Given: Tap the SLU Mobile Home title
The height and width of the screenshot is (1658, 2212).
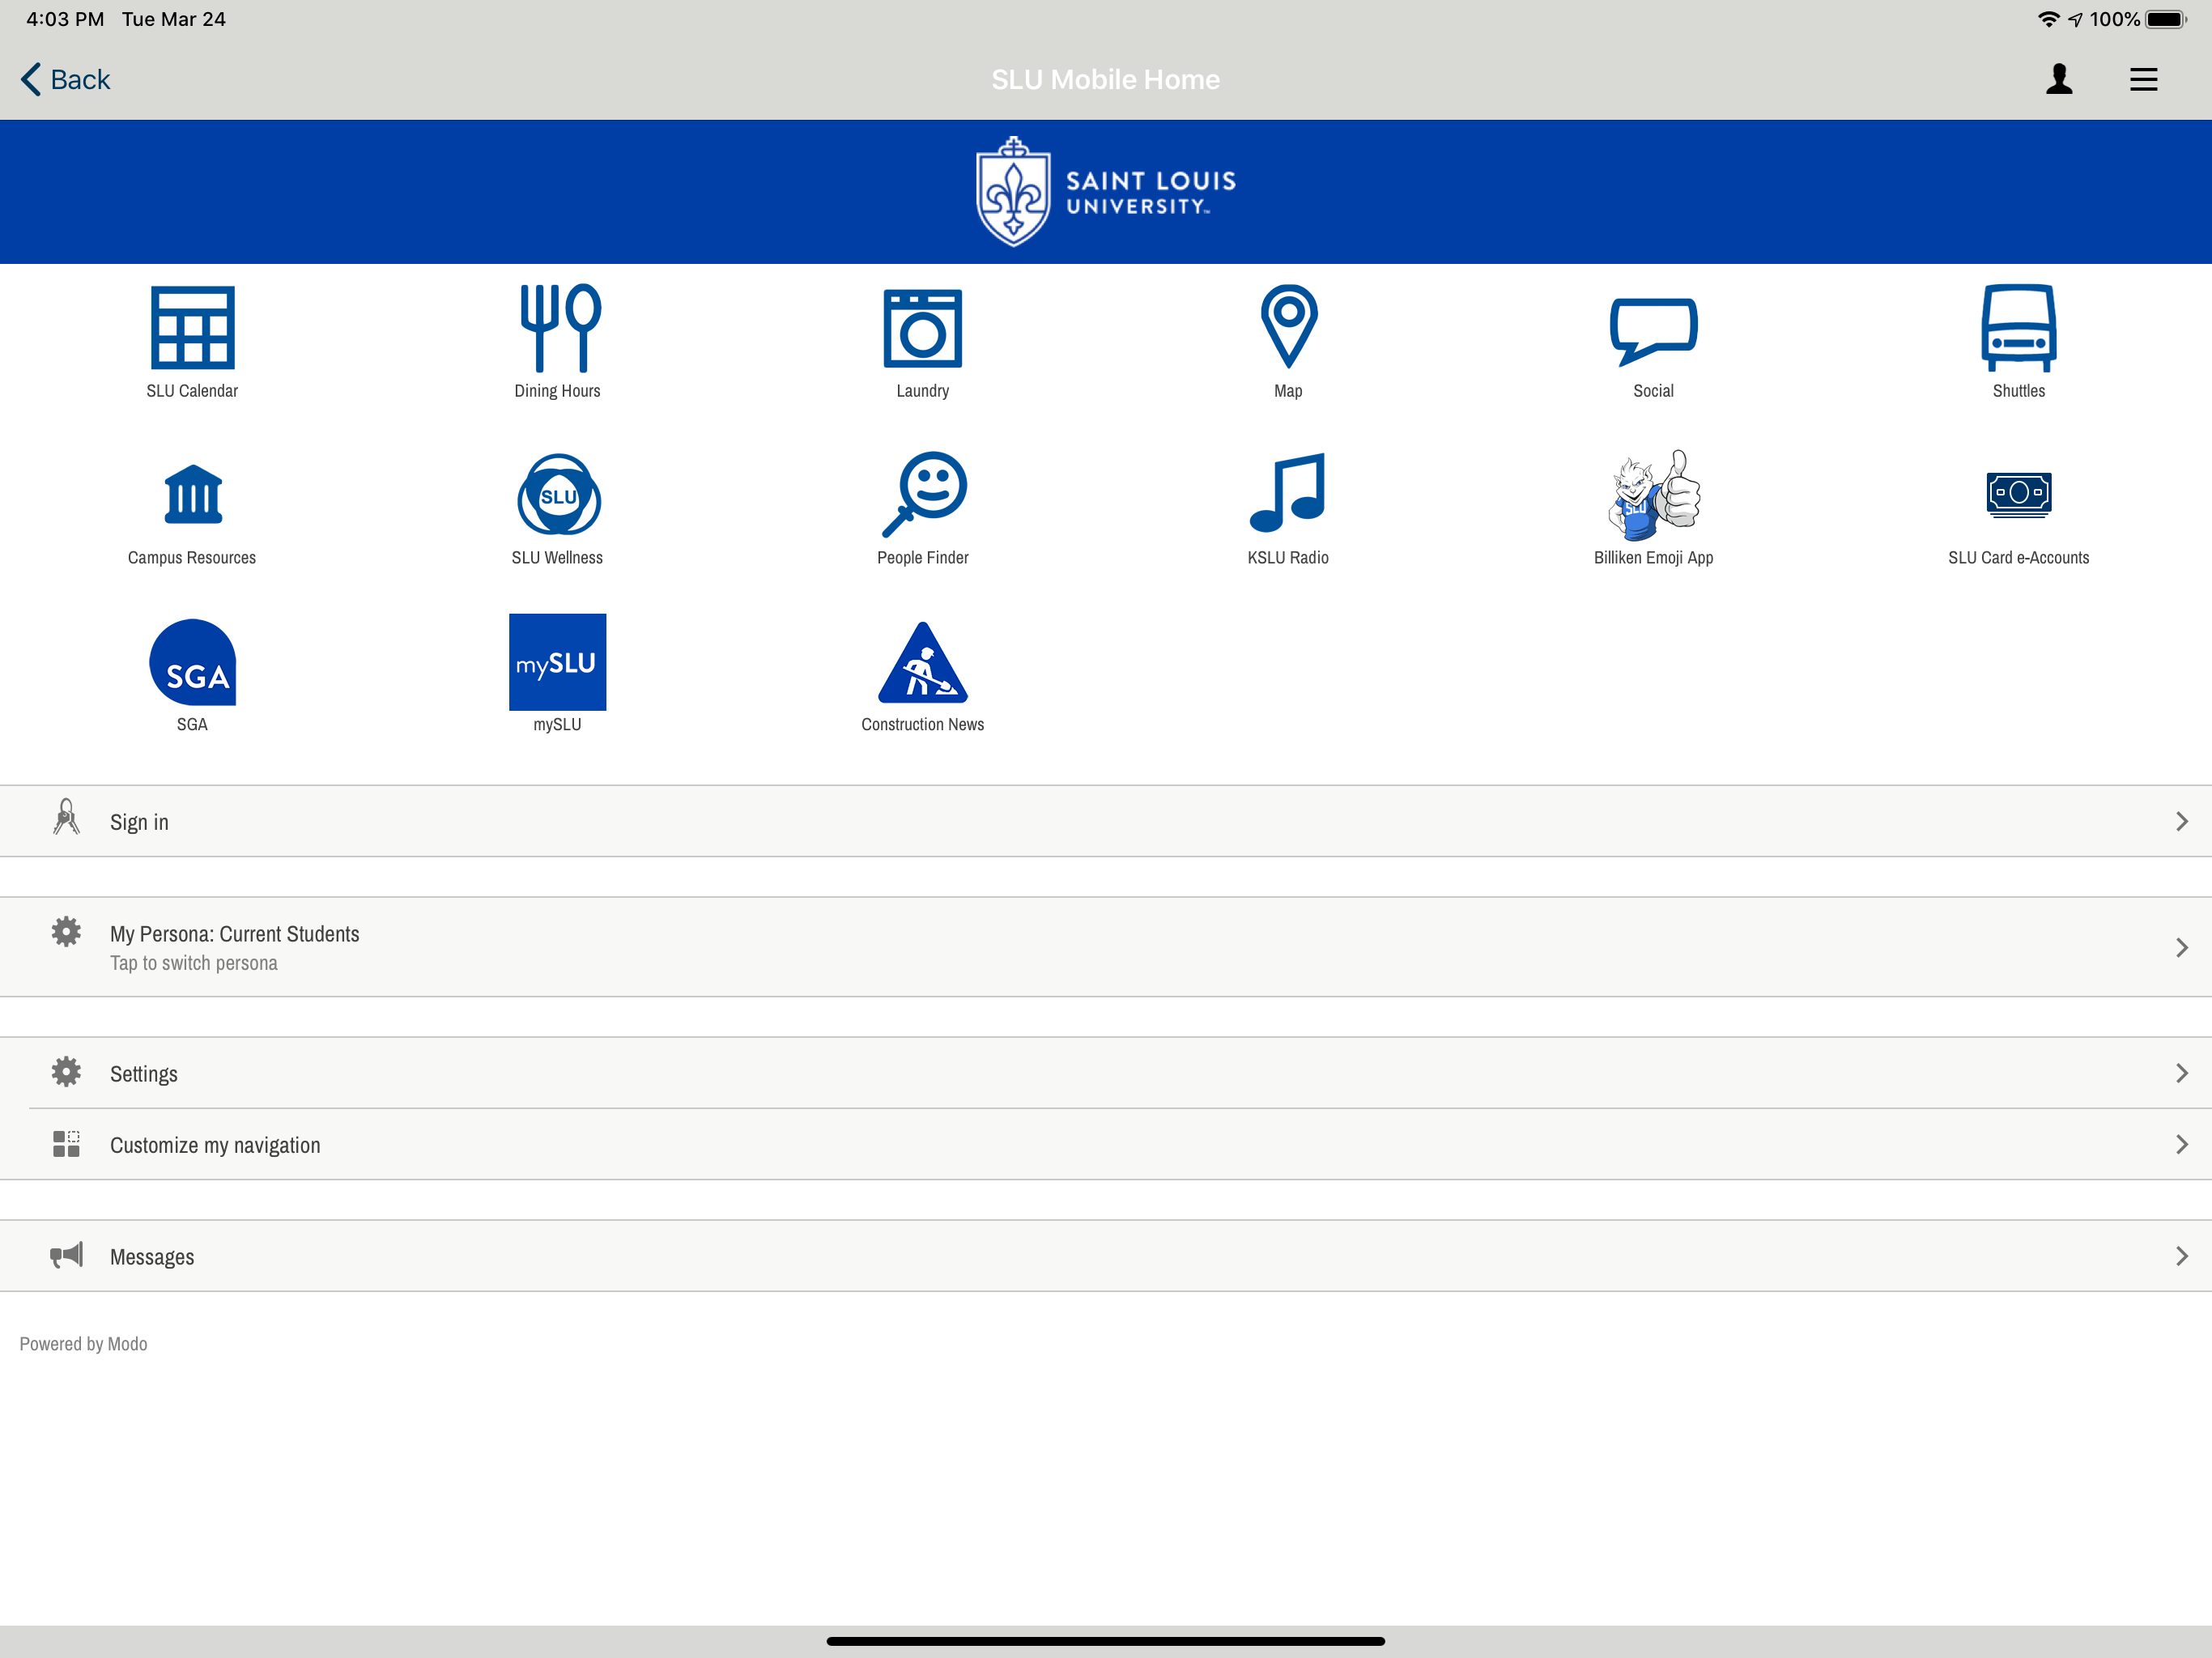Looking at the screenshot, I should coord(1106,79).
